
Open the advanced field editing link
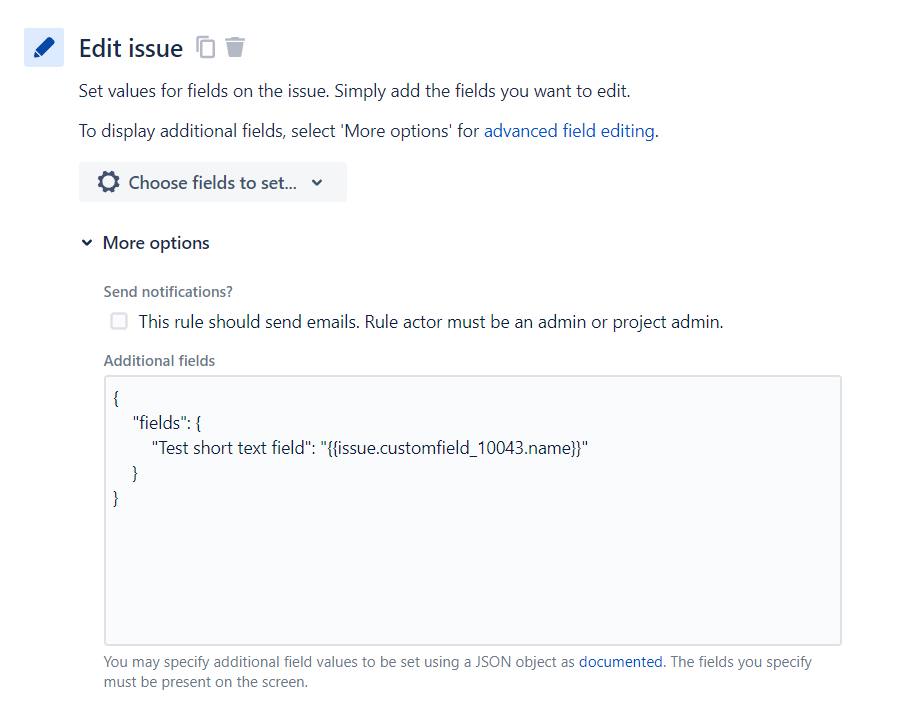pyautogui.click(x=569, y=131)
